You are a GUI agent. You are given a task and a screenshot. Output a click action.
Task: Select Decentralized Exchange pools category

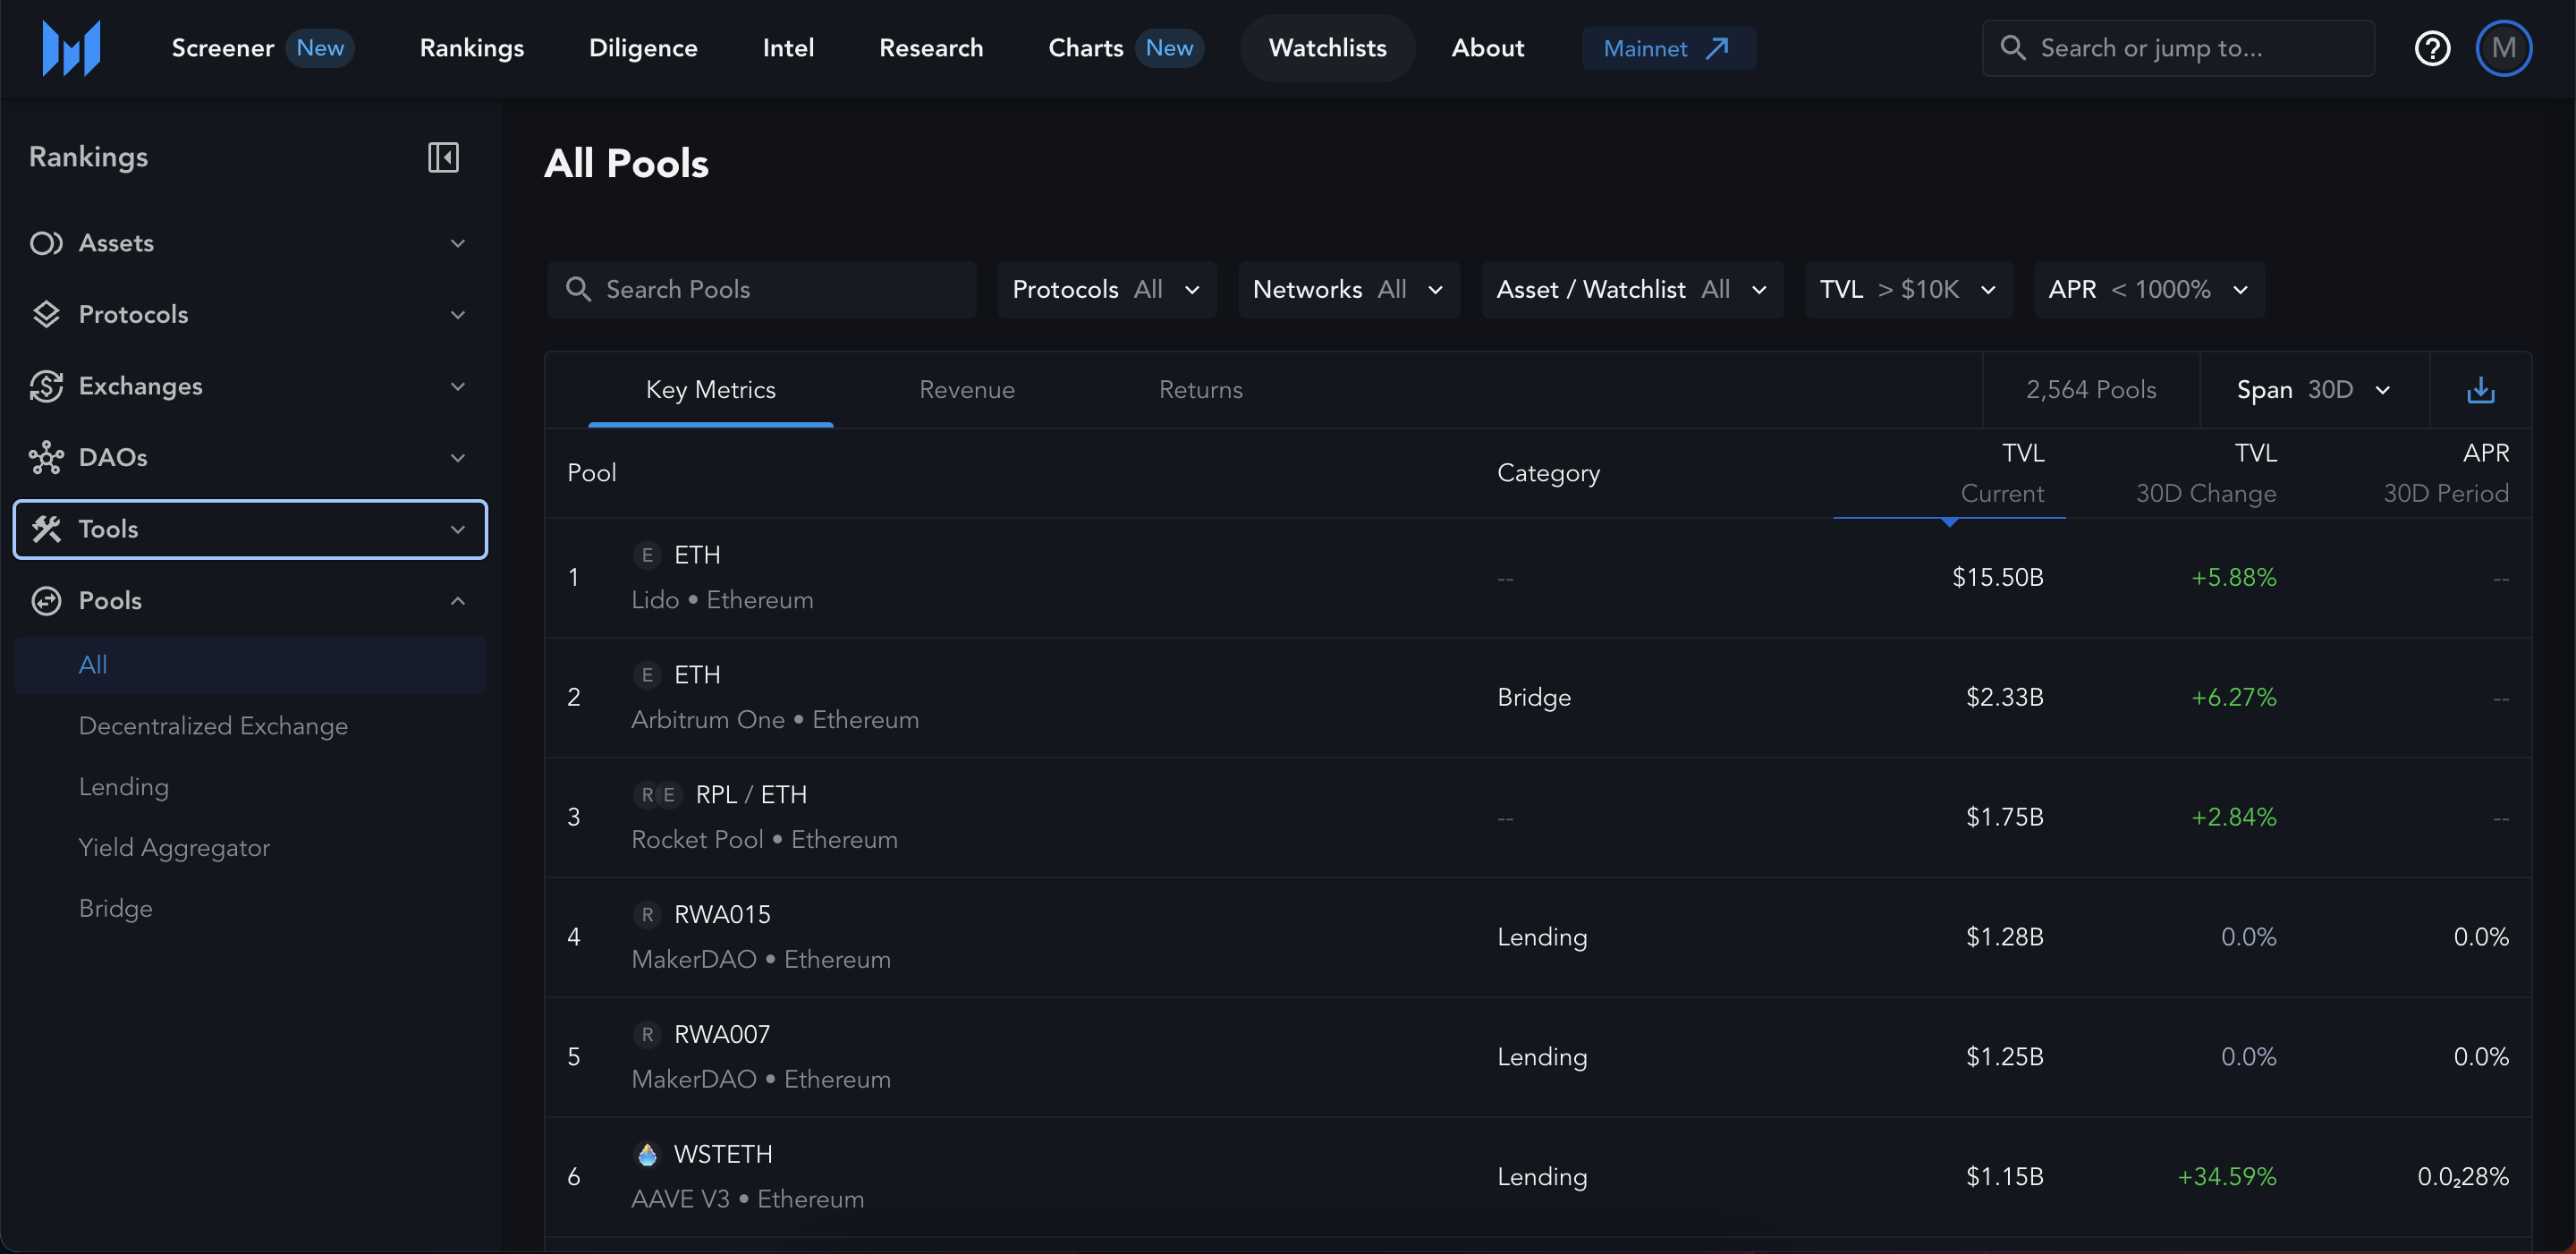(213, 726)
